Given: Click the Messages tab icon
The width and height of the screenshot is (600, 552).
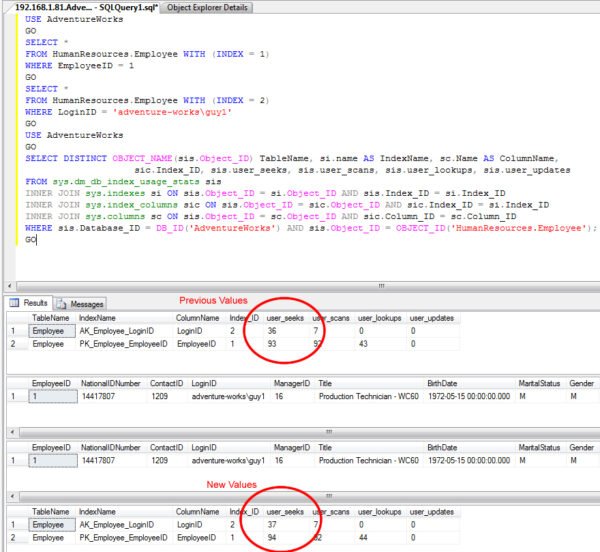Looking at the screenshot, I should [x=61, y=304].
